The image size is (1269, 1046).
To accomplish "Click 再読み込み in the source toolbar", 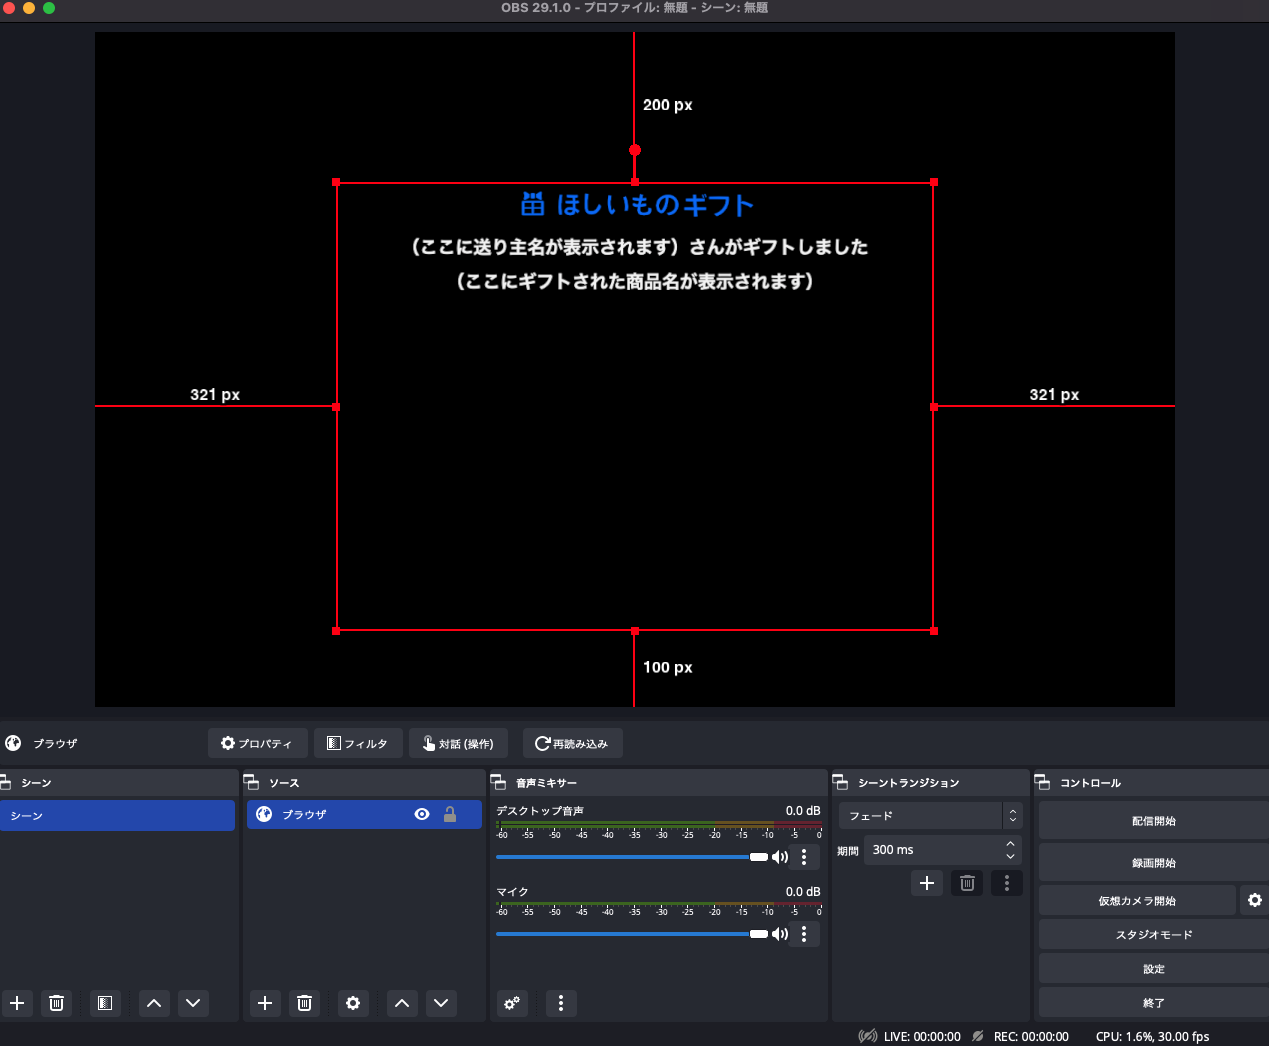I will click(572, 743).
